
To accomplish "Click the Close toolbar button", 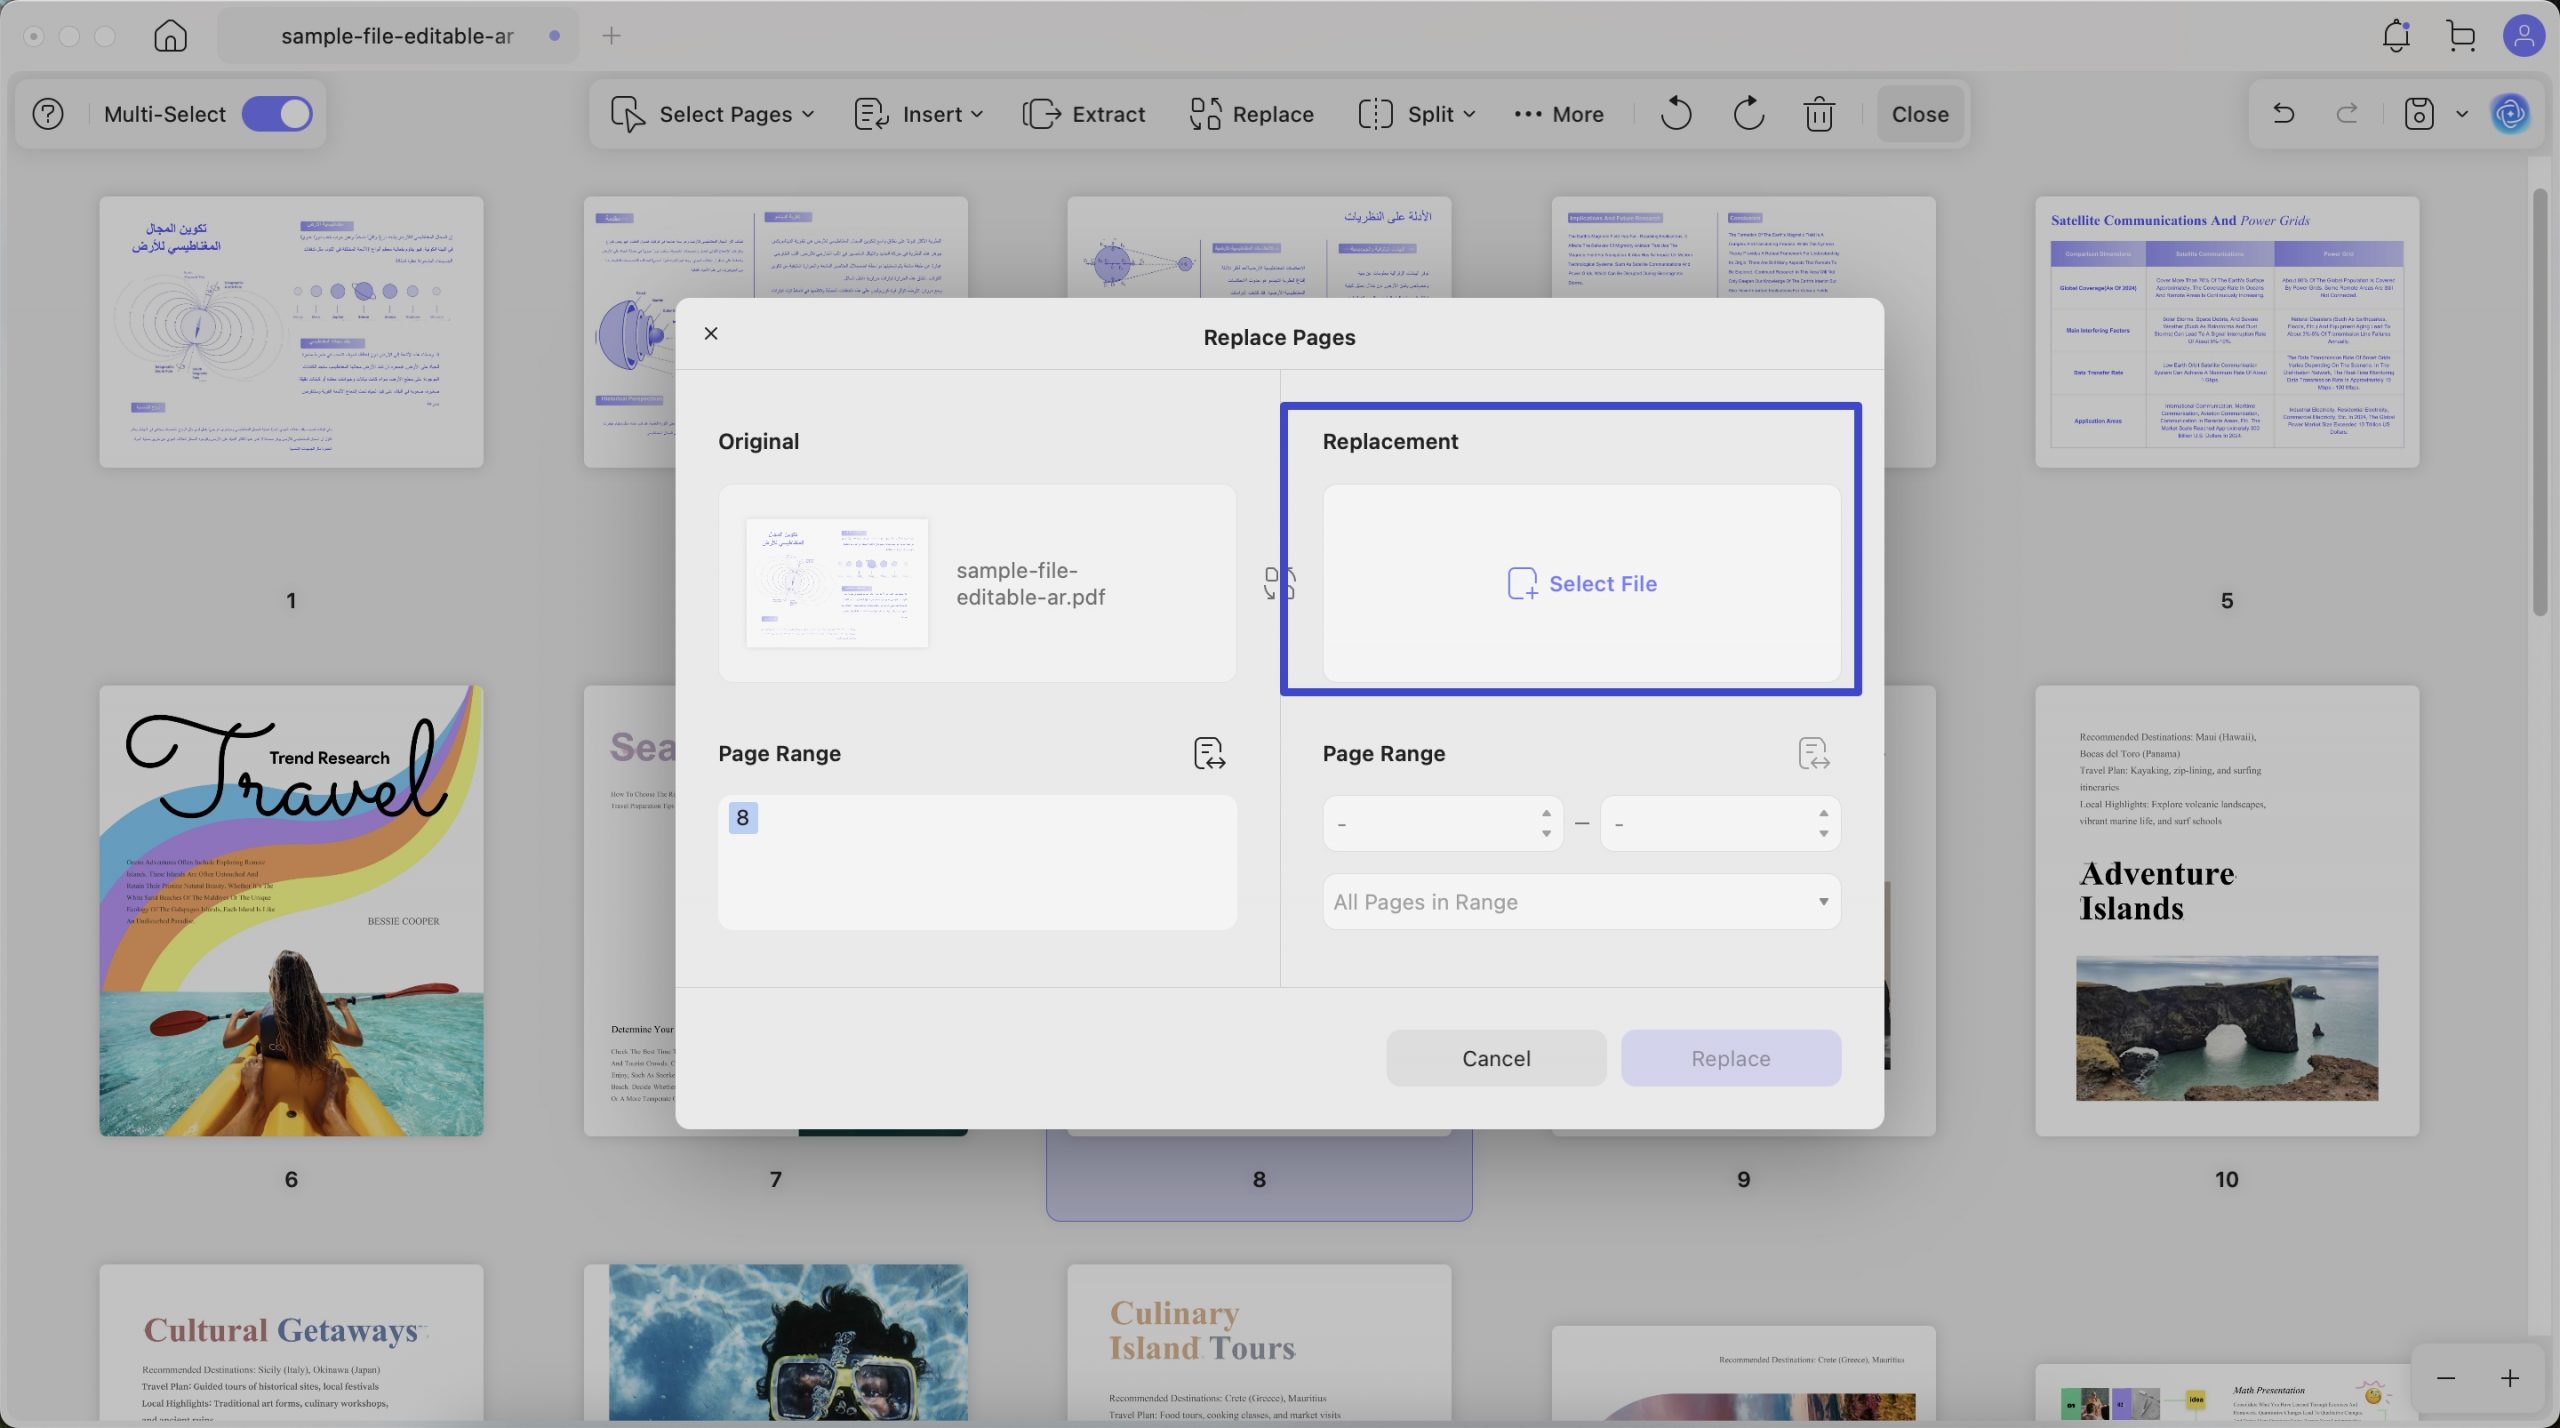I will click(x=1920, y=114).
